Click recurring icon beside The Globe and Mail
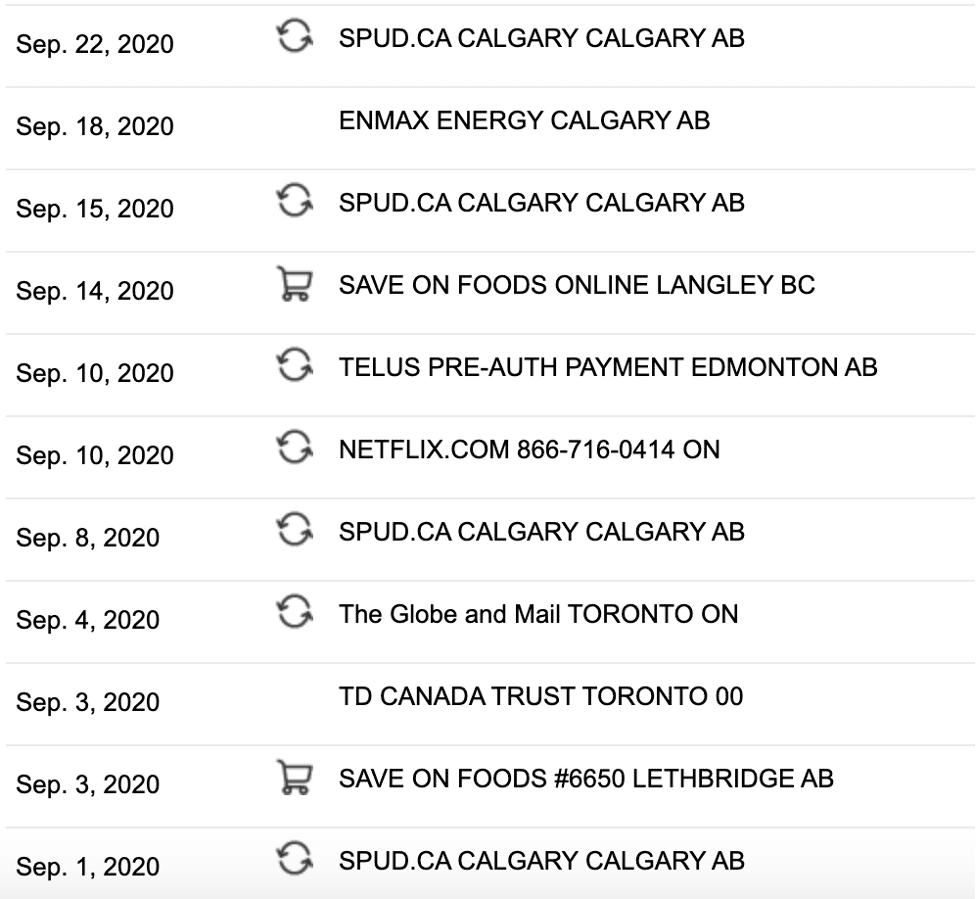This screenshot has width=977, height=899. [x=295, y=612]
